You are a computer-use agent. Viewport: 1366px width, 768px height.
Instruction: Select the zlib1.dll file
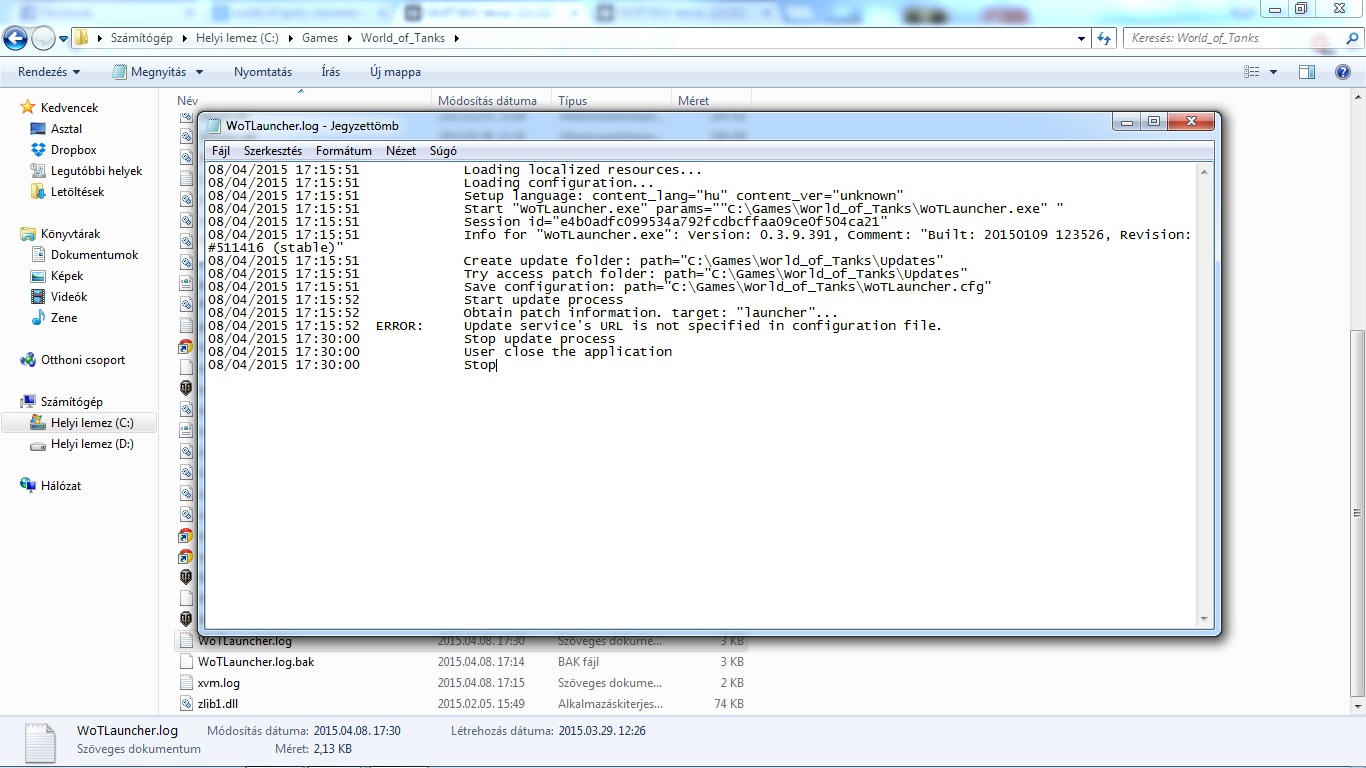(218, 704)
